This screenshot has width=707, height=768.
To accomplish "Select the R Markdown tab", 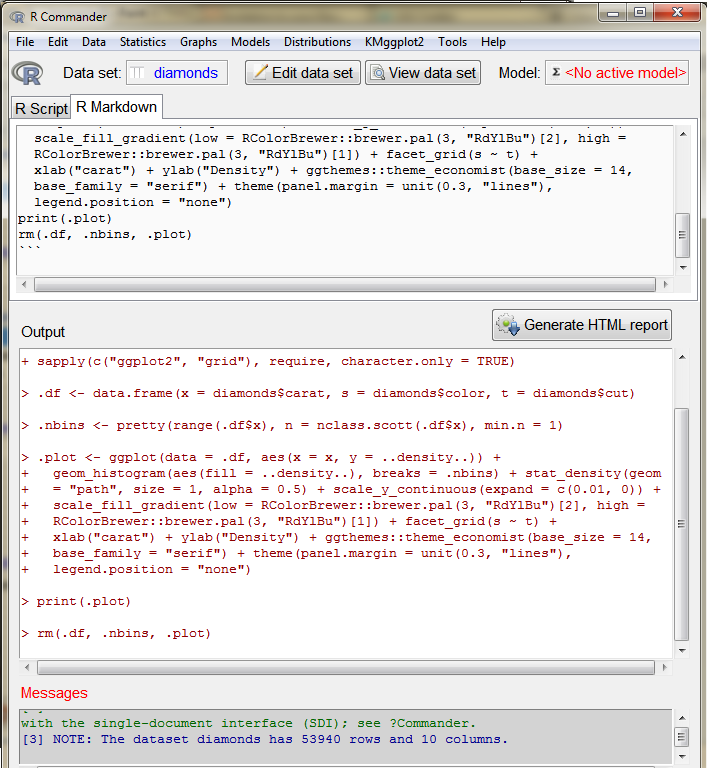I will coord(115,108).
